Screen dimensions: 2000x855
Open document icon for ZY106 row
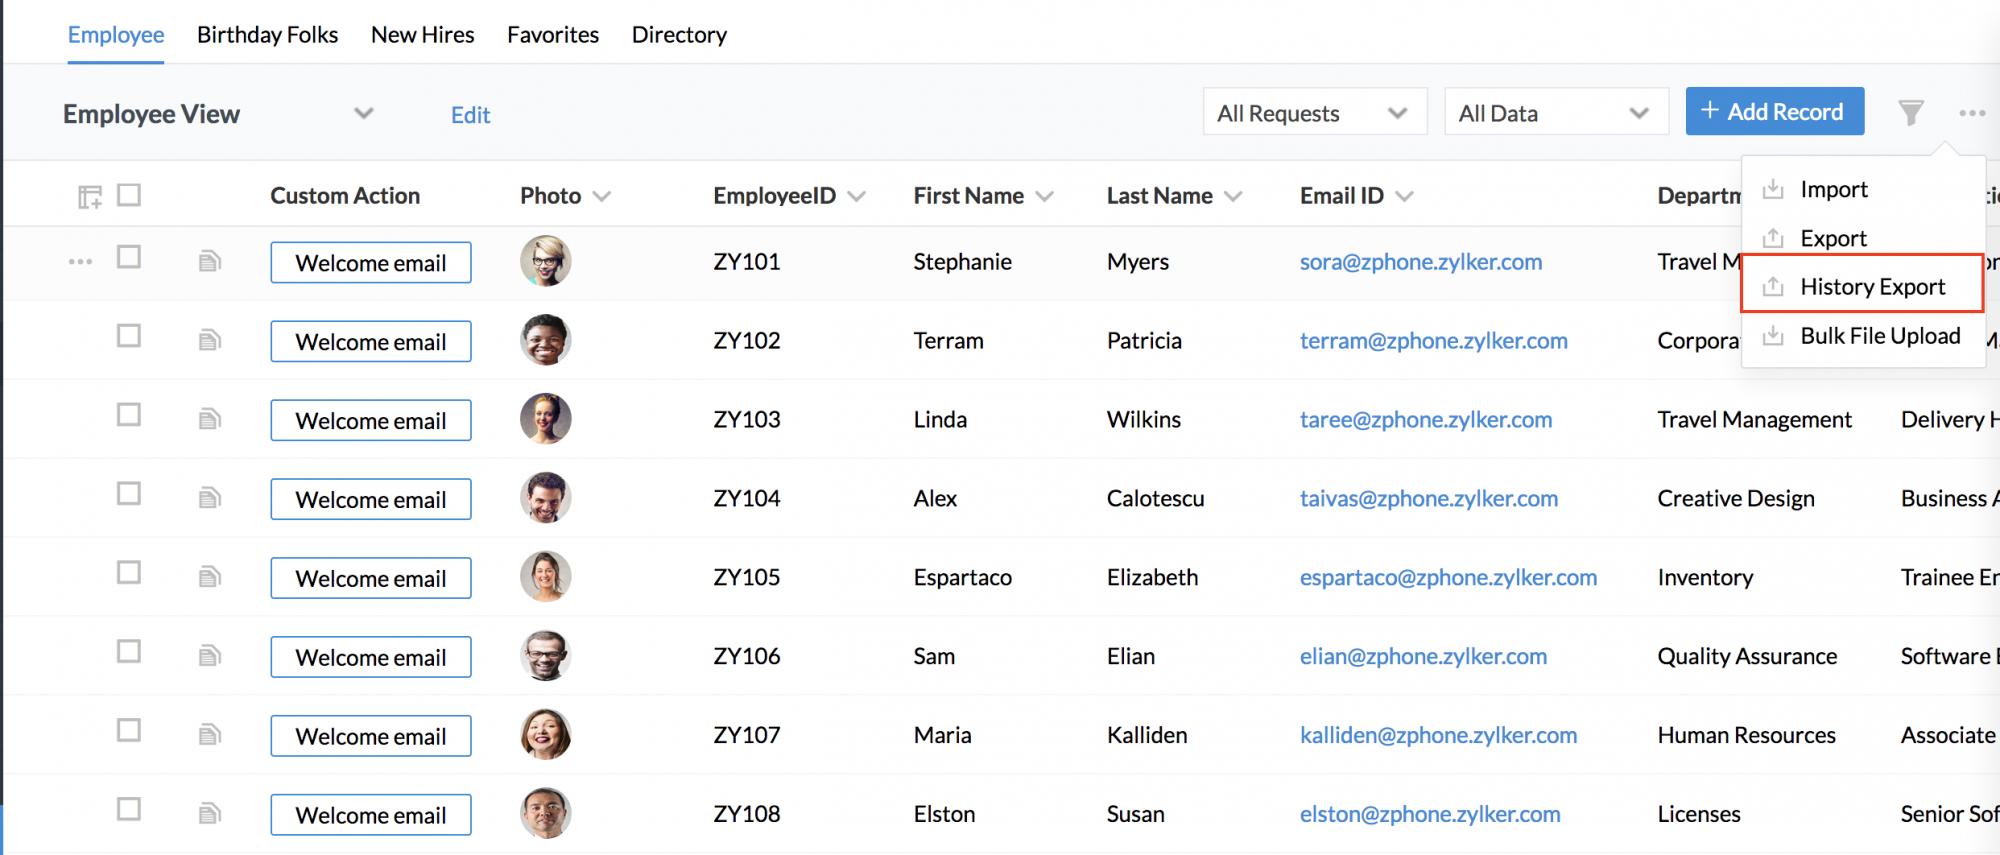point(209,656)
